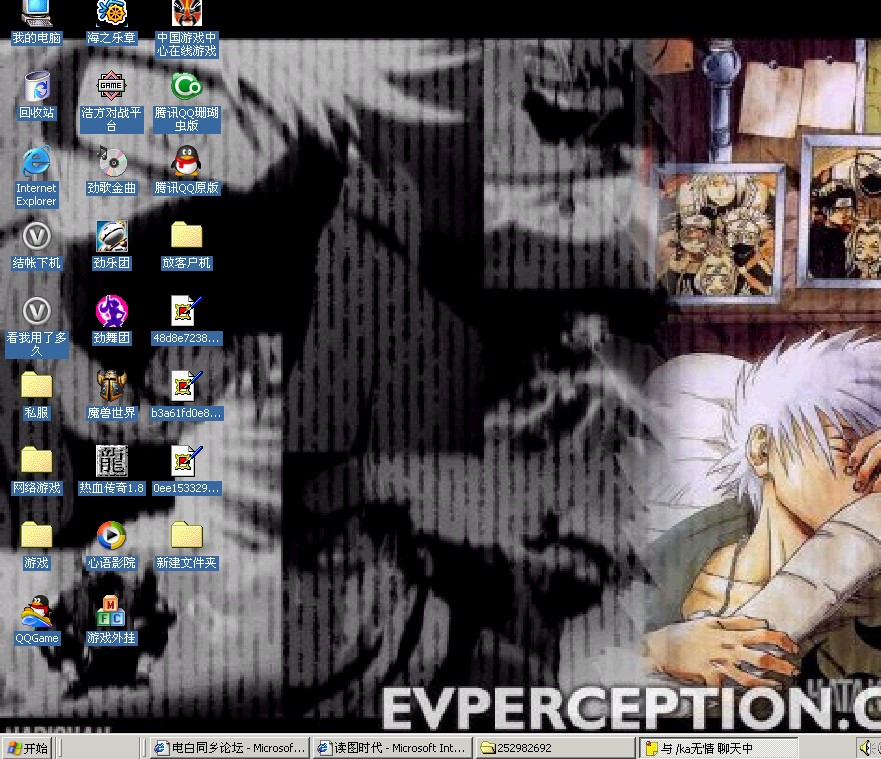Viewport: 881px width, 759px height.
Task: Open the 私服 folder
Action: click(x=37, y=386)
